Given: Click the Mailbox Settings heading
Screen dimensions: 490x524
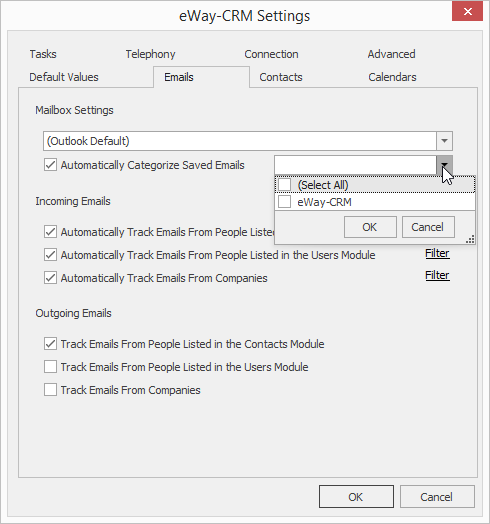Looking at the screenshot, I should point(74,110).
